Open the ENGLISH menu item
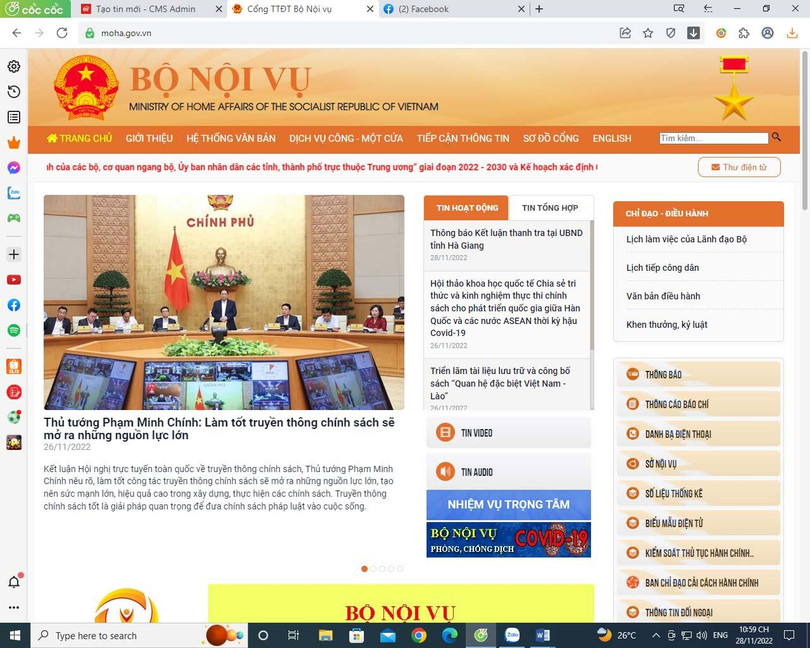The width and height of the screenshot is (810, 648). tap(612, 139)
